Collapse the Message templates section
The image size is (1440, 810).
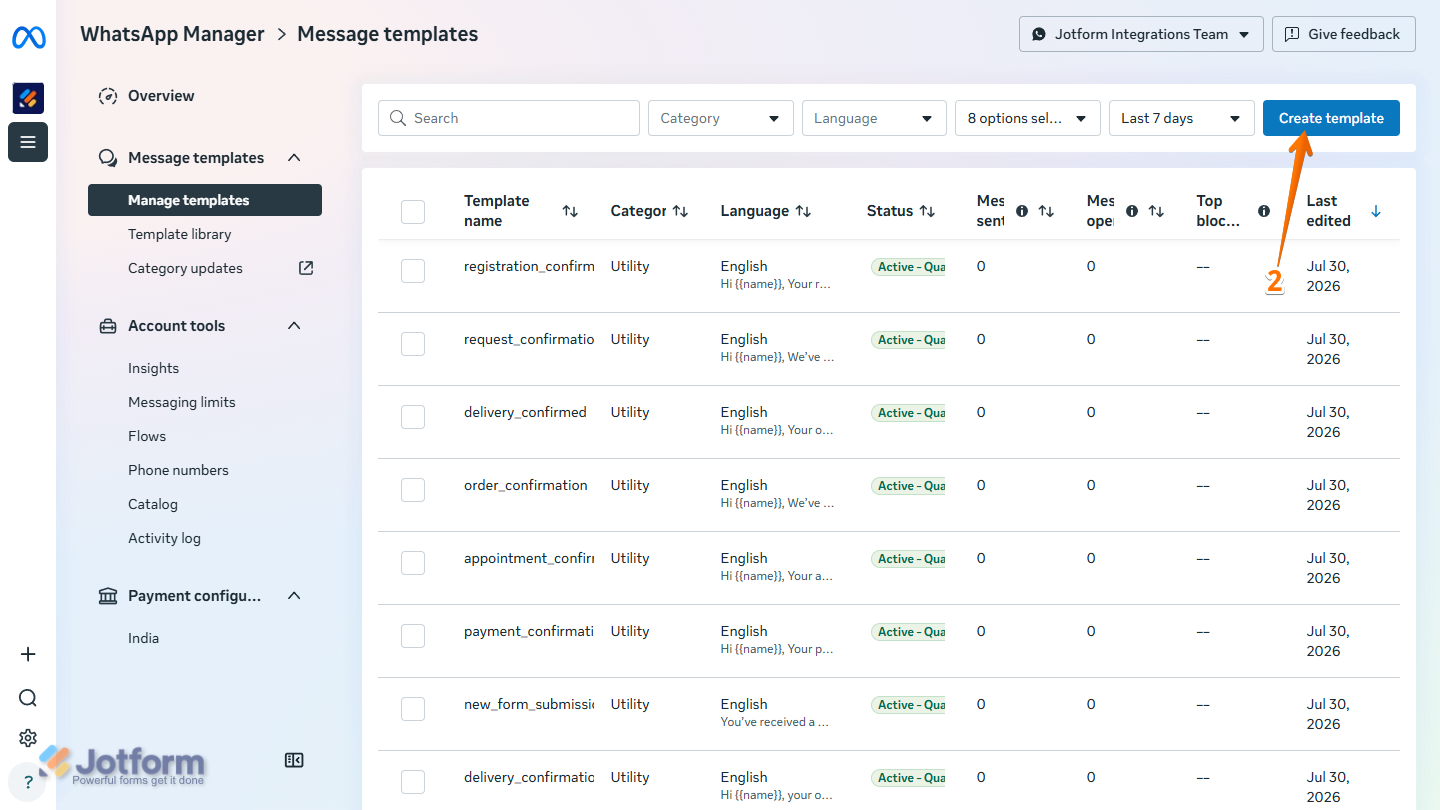pyautogui.click(x=294, y=158)
